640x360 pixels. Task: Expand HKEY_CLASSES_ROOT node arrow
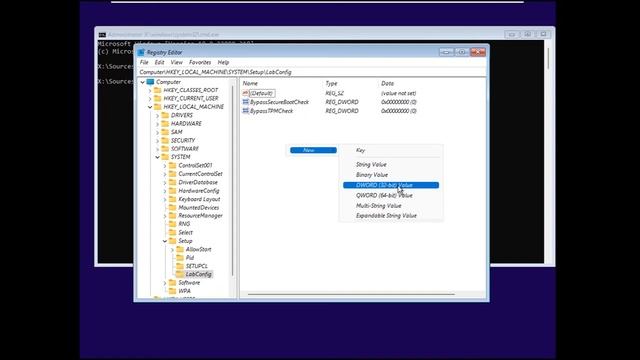point(150,90)
